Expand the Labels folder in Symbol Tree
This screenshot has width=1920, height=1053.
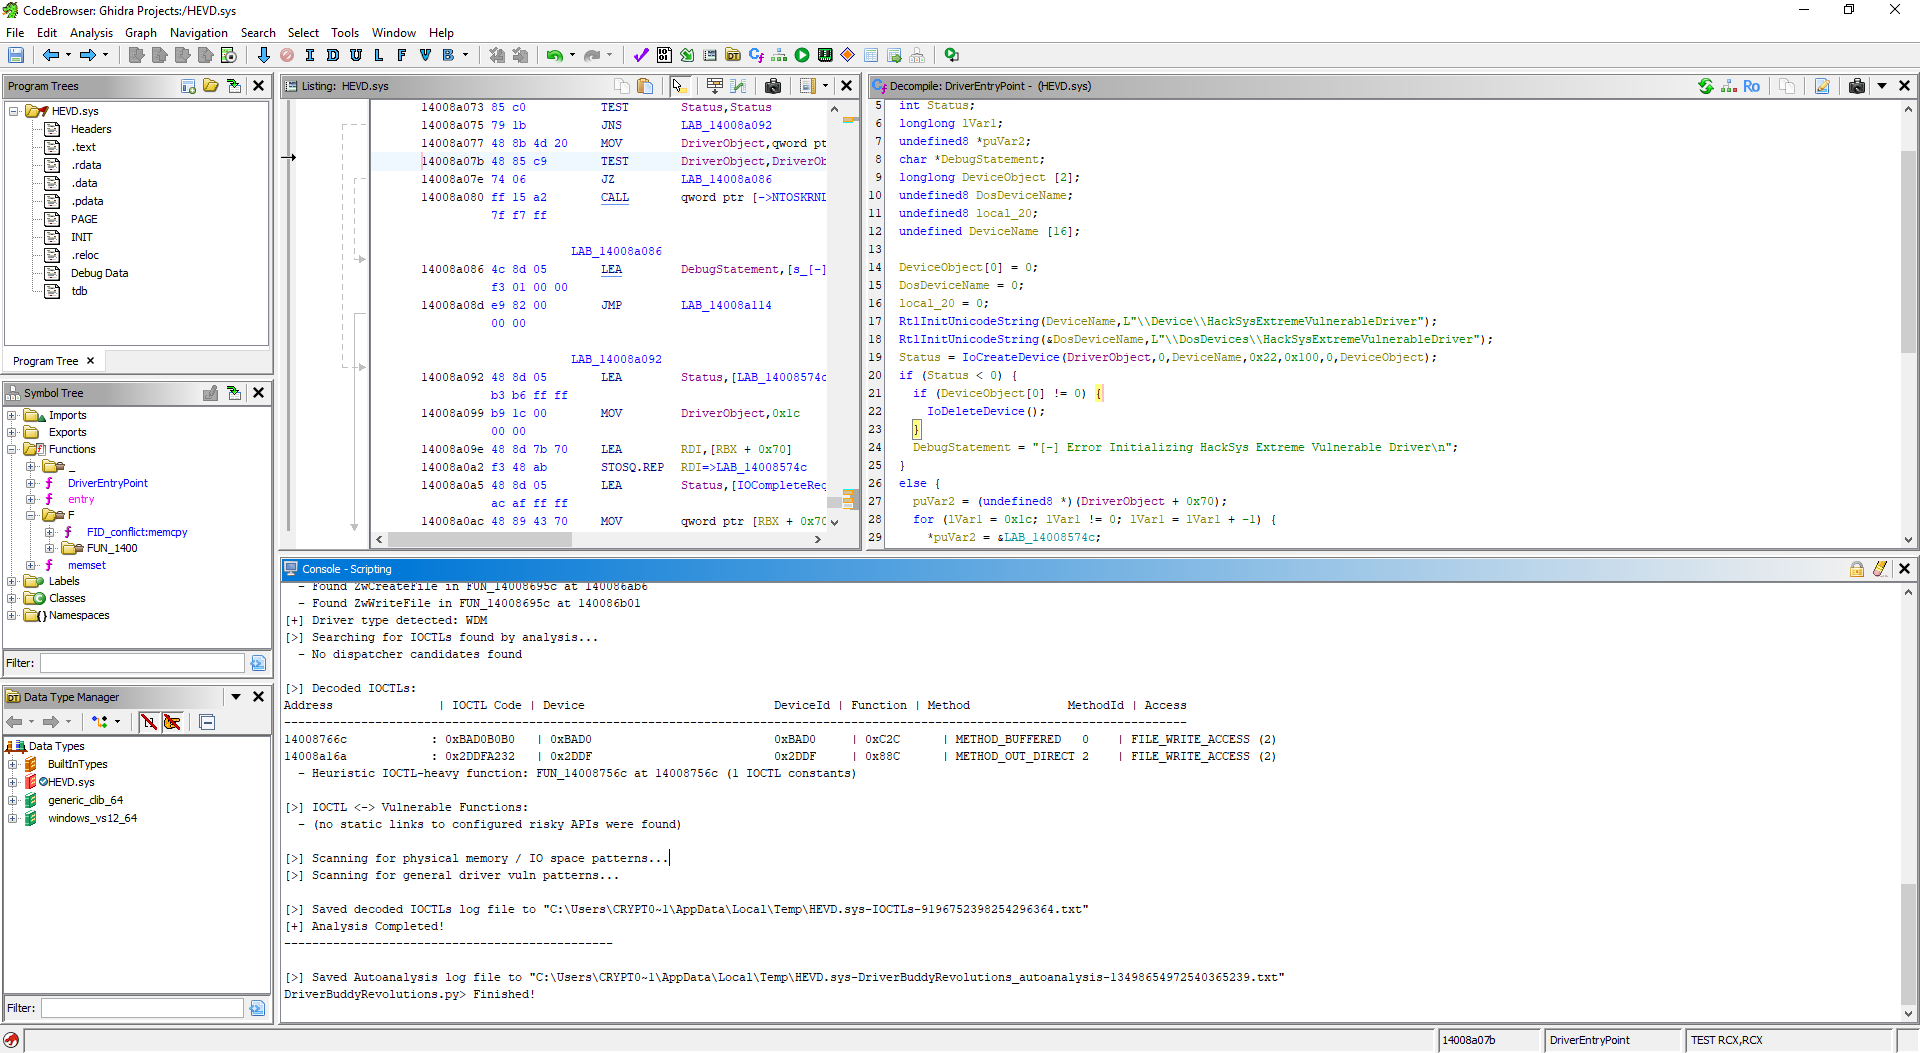point(12,581)
